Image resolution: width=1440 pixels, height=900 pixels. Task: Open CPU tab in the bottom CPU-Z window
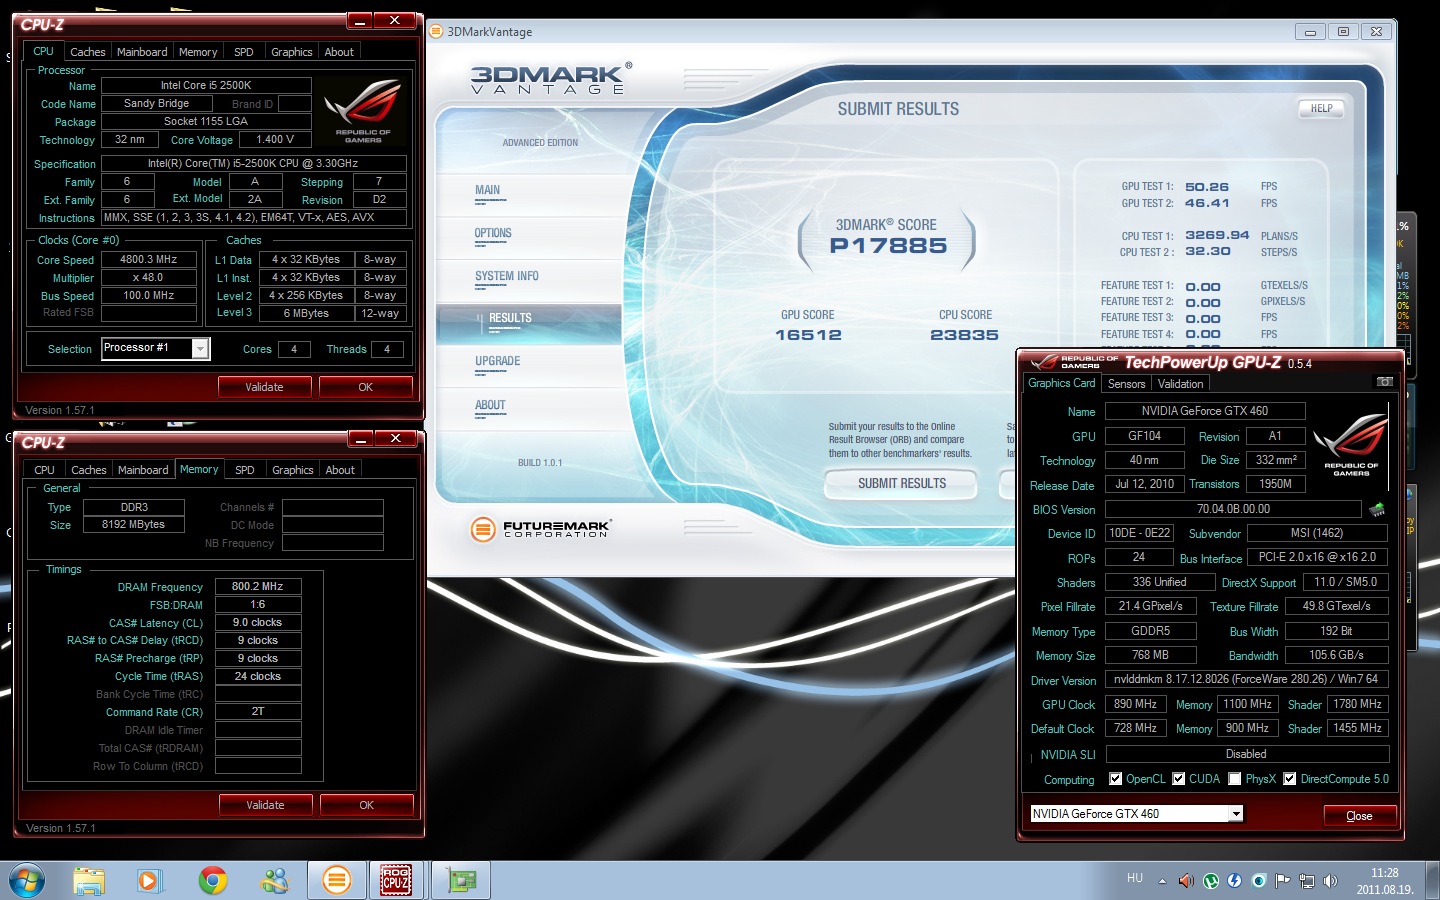point(44,470)
